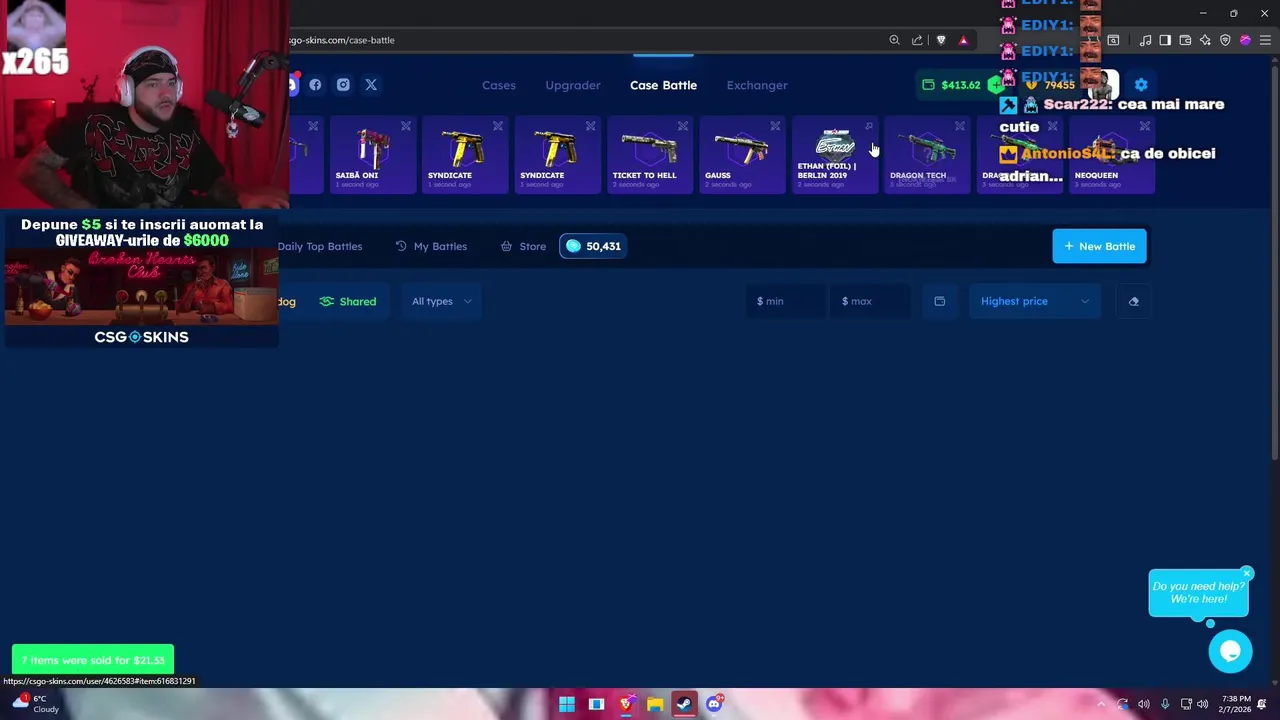Screen dimensions: 1280x720
Task: Open My Battles
Action: click(x=431, y=246)
